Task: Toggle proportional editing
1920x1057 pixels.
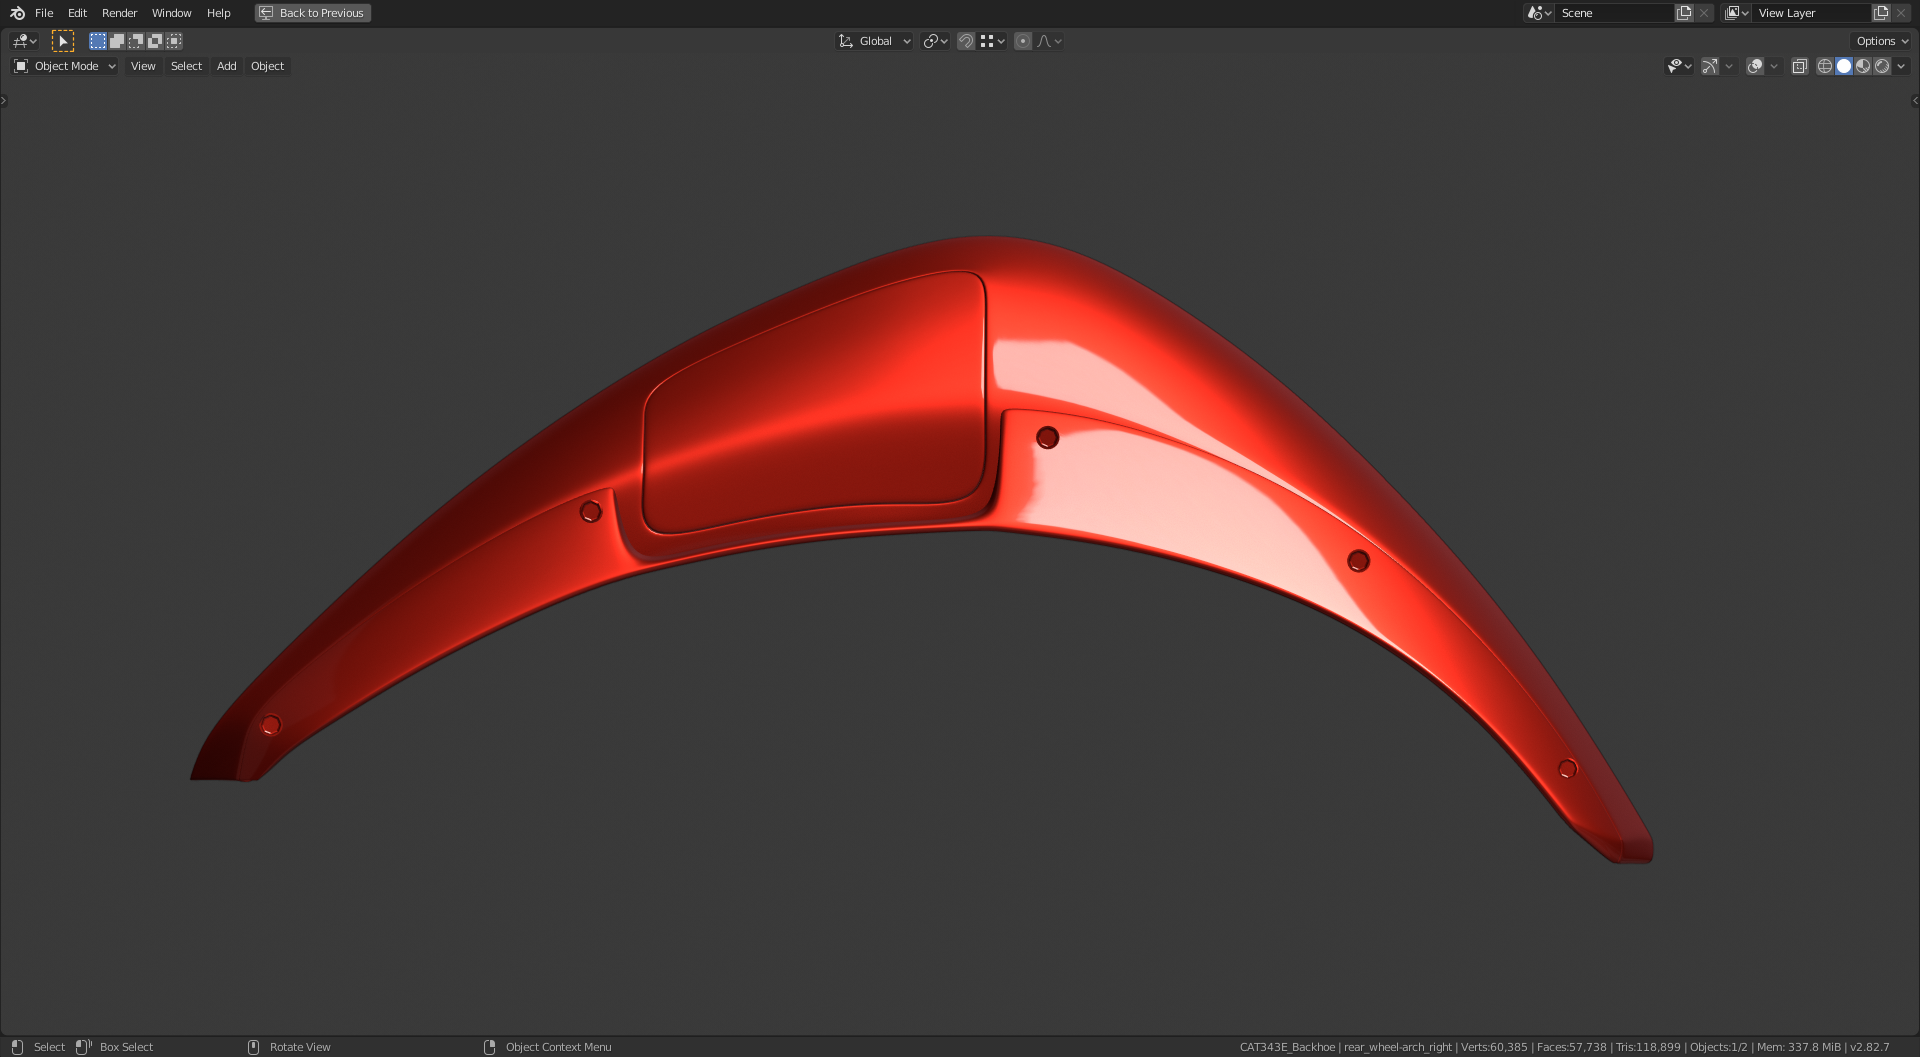Action: (x=1023, y=41)
